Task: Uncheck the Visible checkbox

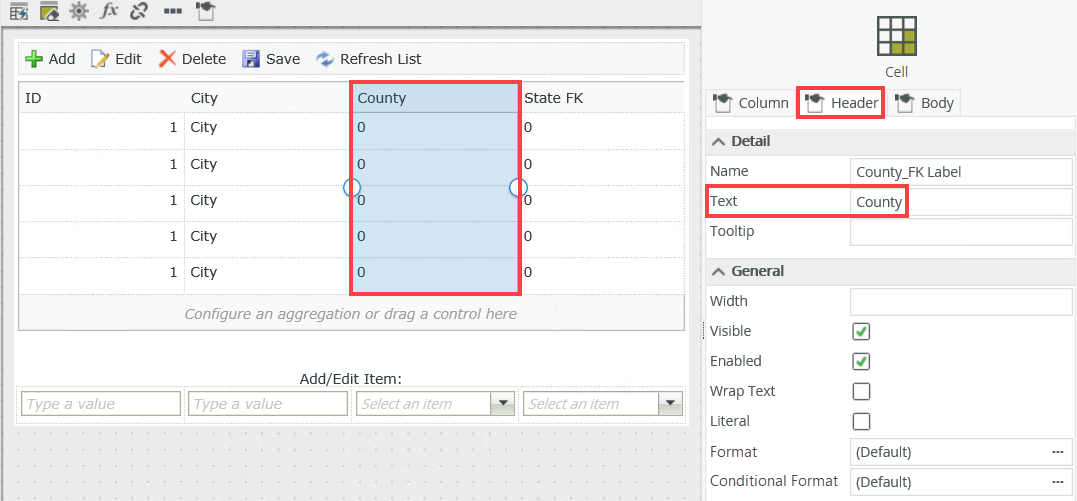Action: tap(861, 331)
